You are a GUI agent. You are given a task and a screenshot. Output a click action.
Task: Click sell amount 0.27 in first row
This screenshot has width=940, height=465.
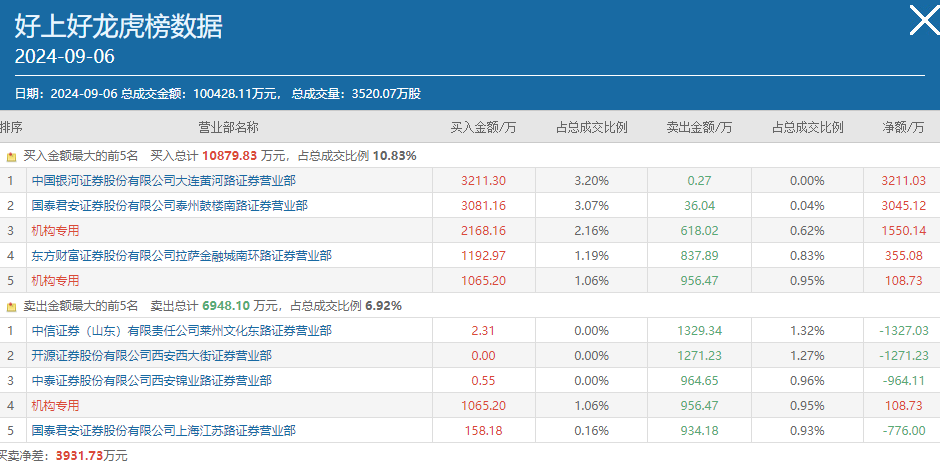pos(700,180)
